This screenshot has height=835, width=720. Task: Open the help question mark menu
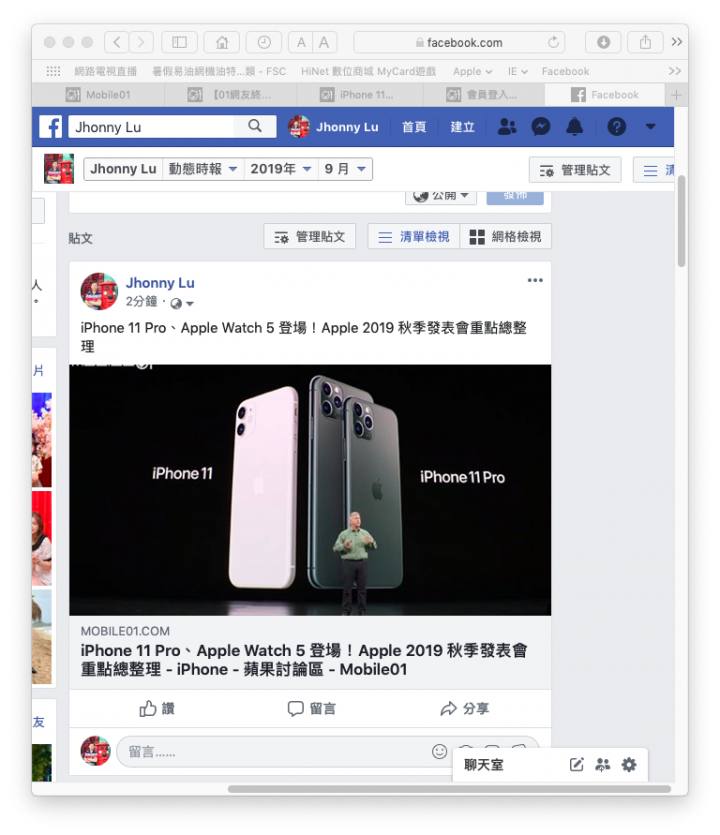coord(616,127)
